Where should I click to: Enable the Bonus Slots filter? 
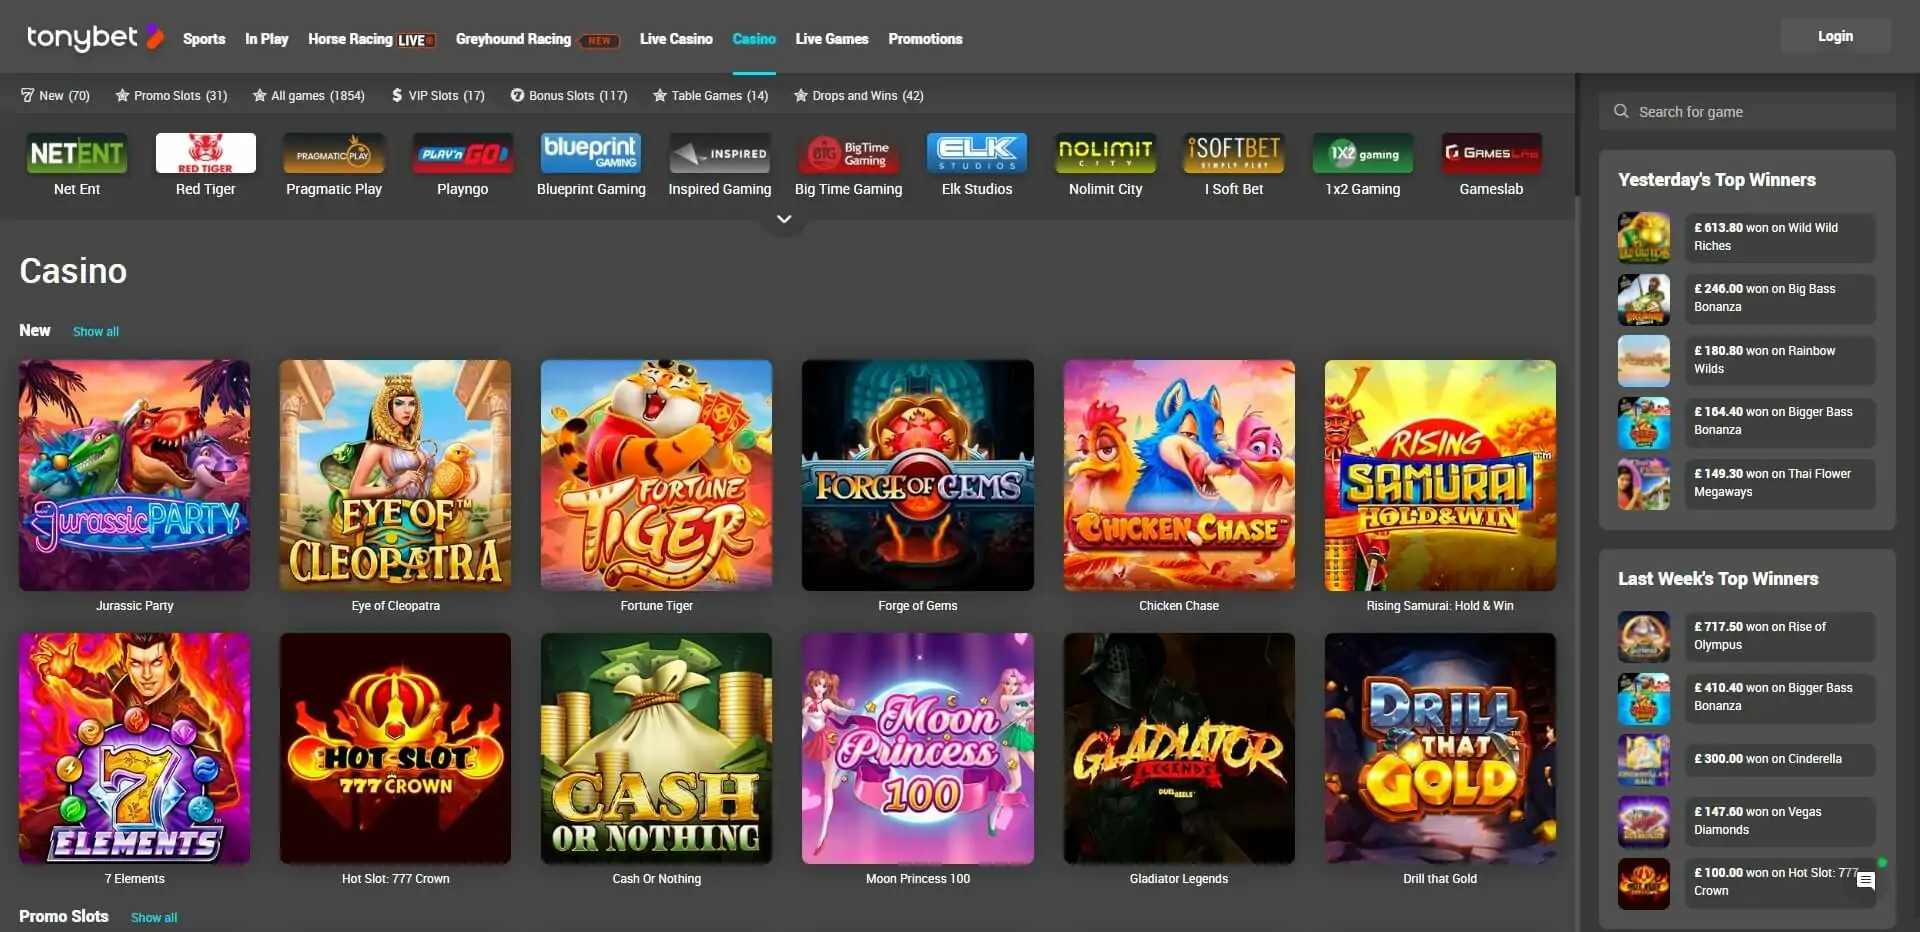[x=570, y=95]
